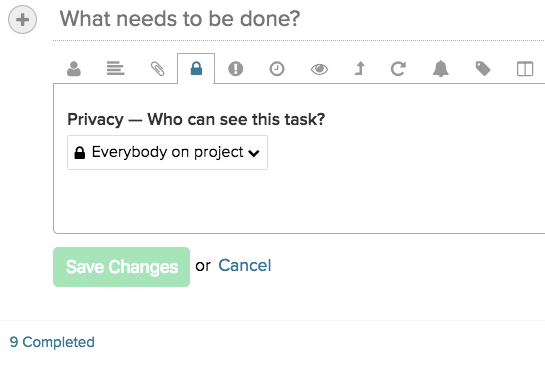
Task: Select the blue lock privacy tab
Action: (196, 68)
